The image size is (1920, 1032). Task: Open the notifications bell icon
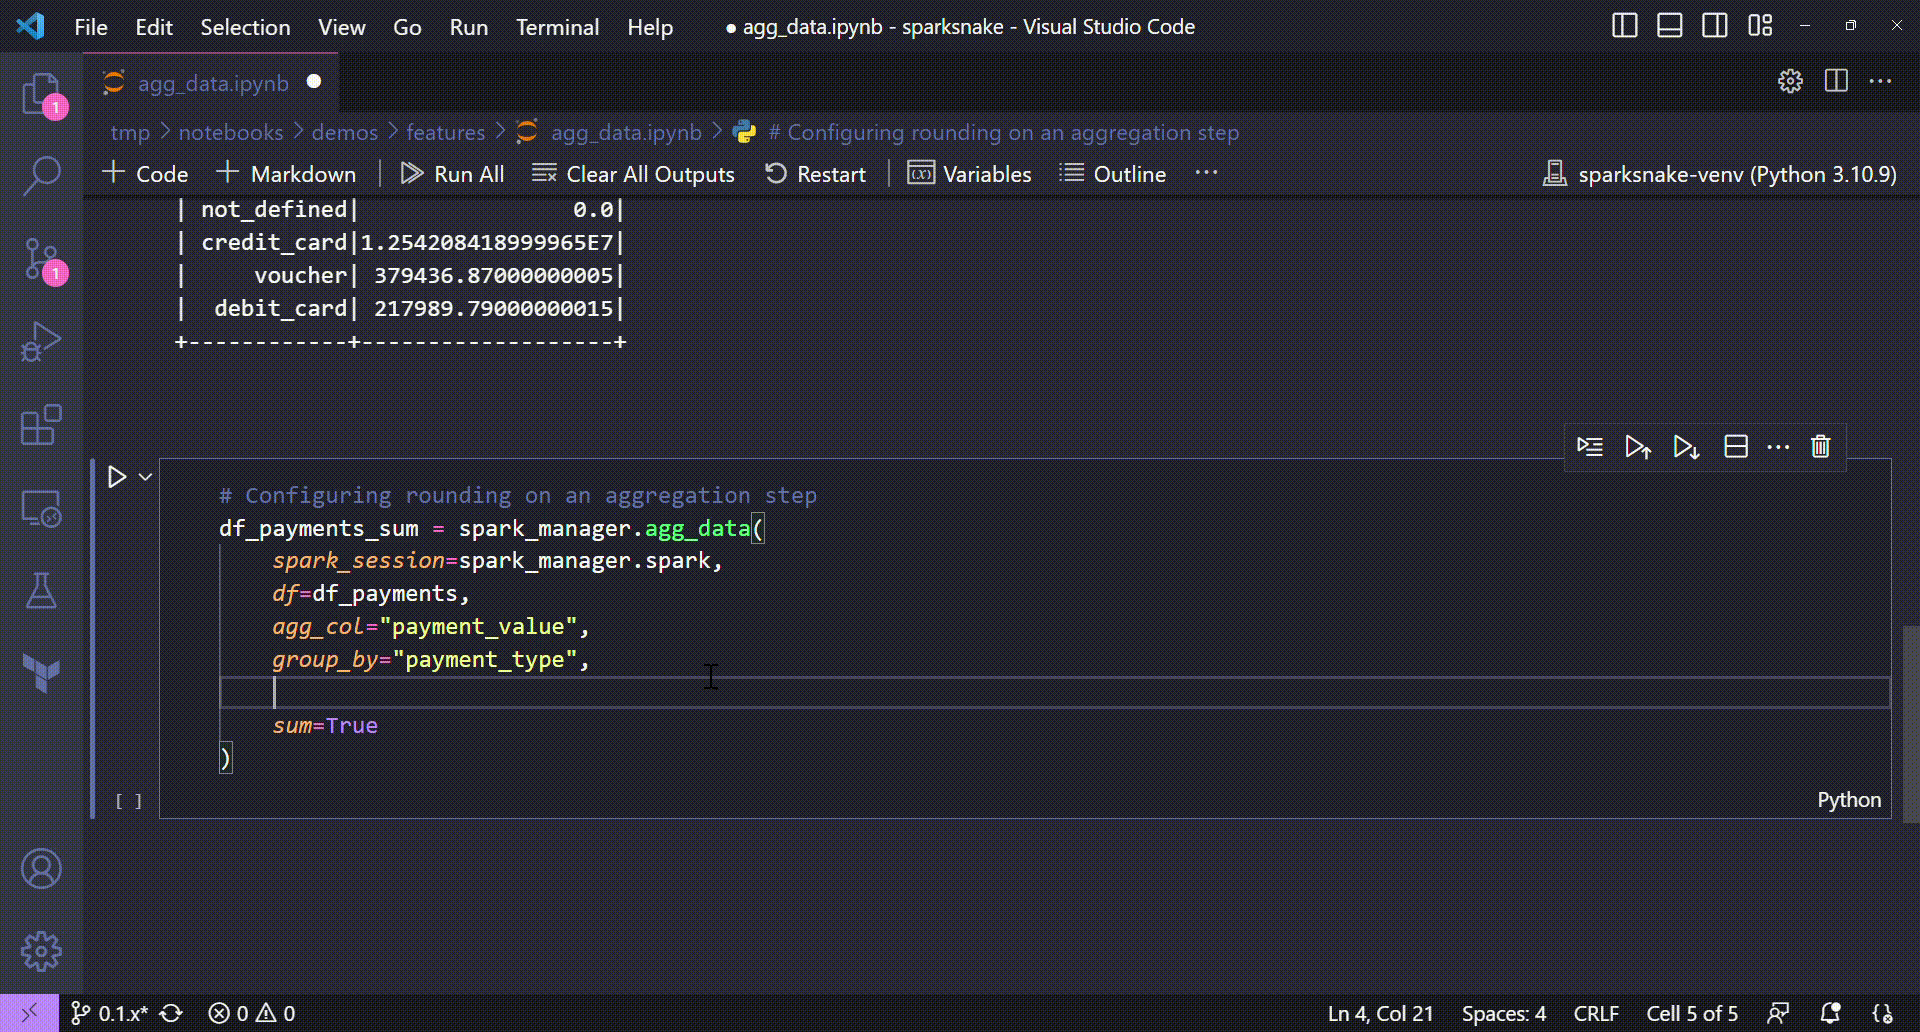(x=1830, y=1013)
